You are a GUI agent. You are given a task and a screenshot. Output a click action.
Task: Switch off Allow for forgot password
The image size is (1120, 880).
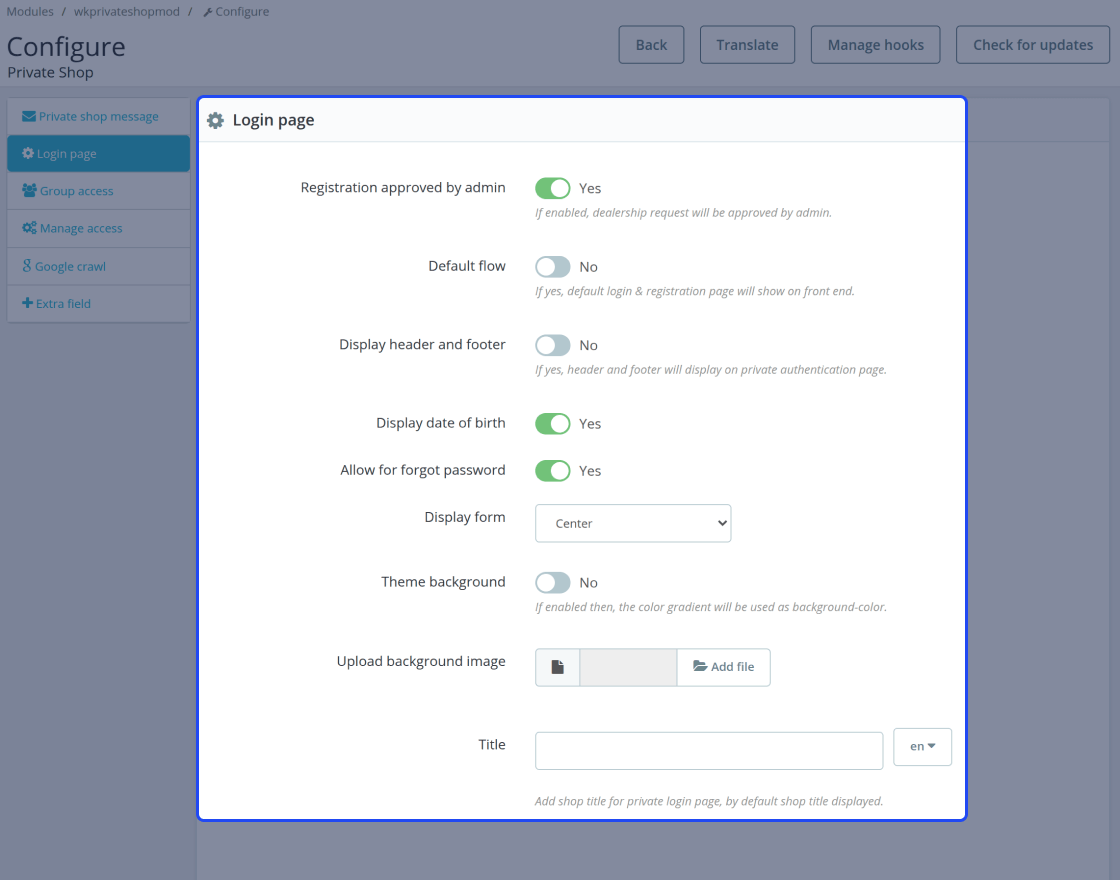click(x=553, y=471)
